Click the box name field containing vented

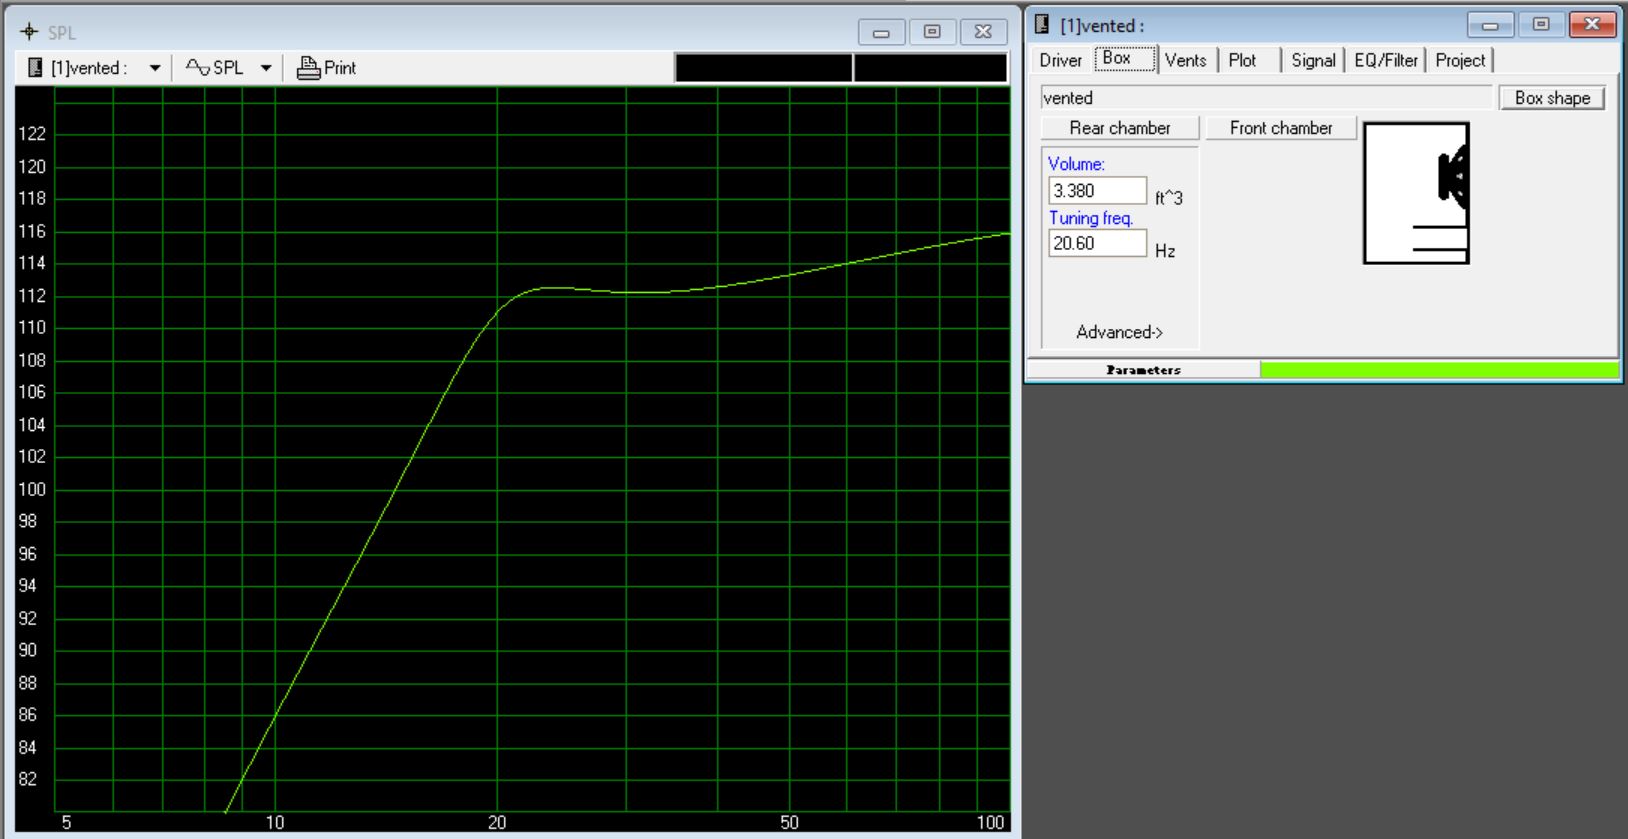coord(1266,98)
